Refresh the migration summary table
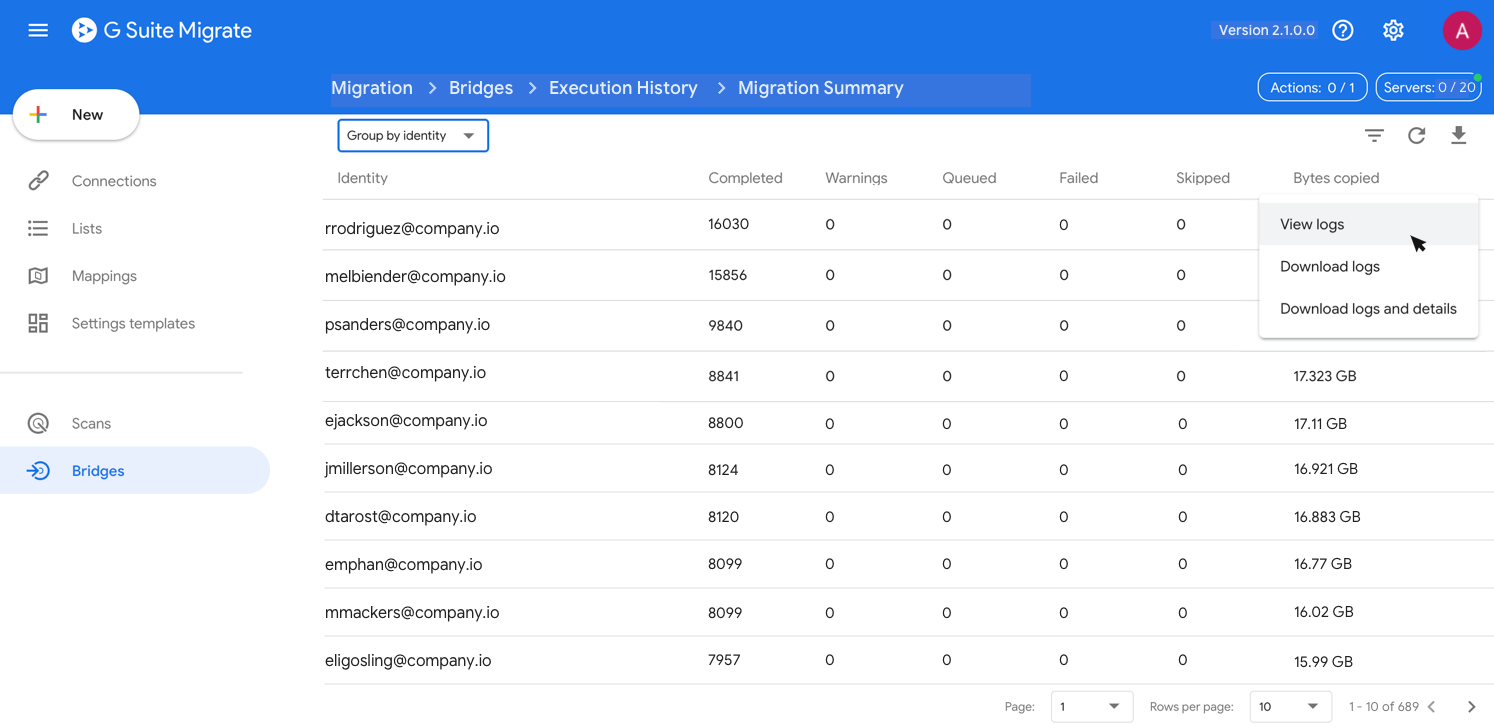Screen dimensions: 1494x728 (x=1416, y=135)
